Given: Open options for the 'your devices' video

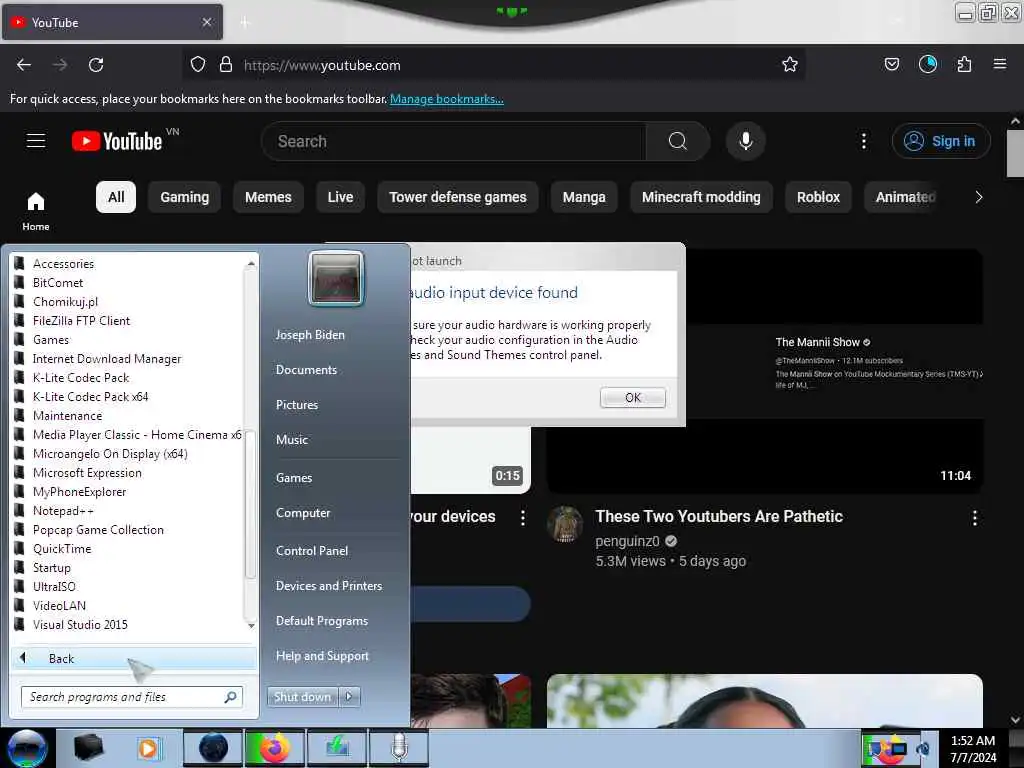Looking at the screenshot, I should tap(522, 518).
